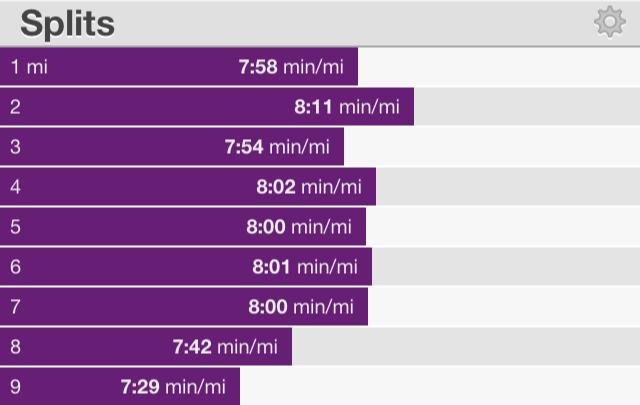Viewport: 640px width, 405px height.
Task: Open the splits settings gear icon
Action: [610, 21]
